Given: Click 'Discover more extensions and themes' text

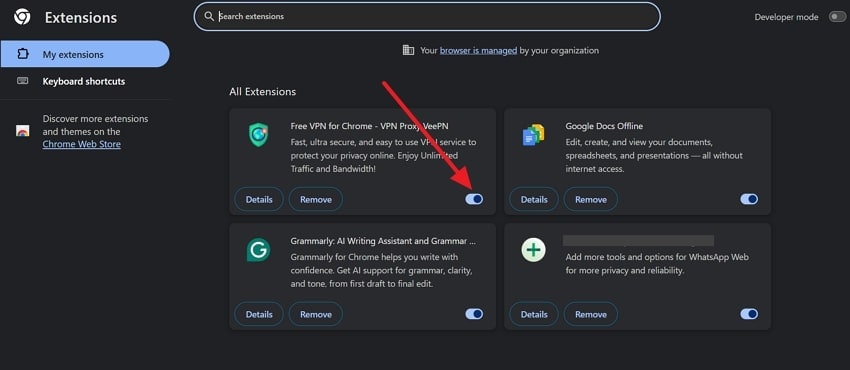Looking at the screenshot, I should click(x=95, y=125).
